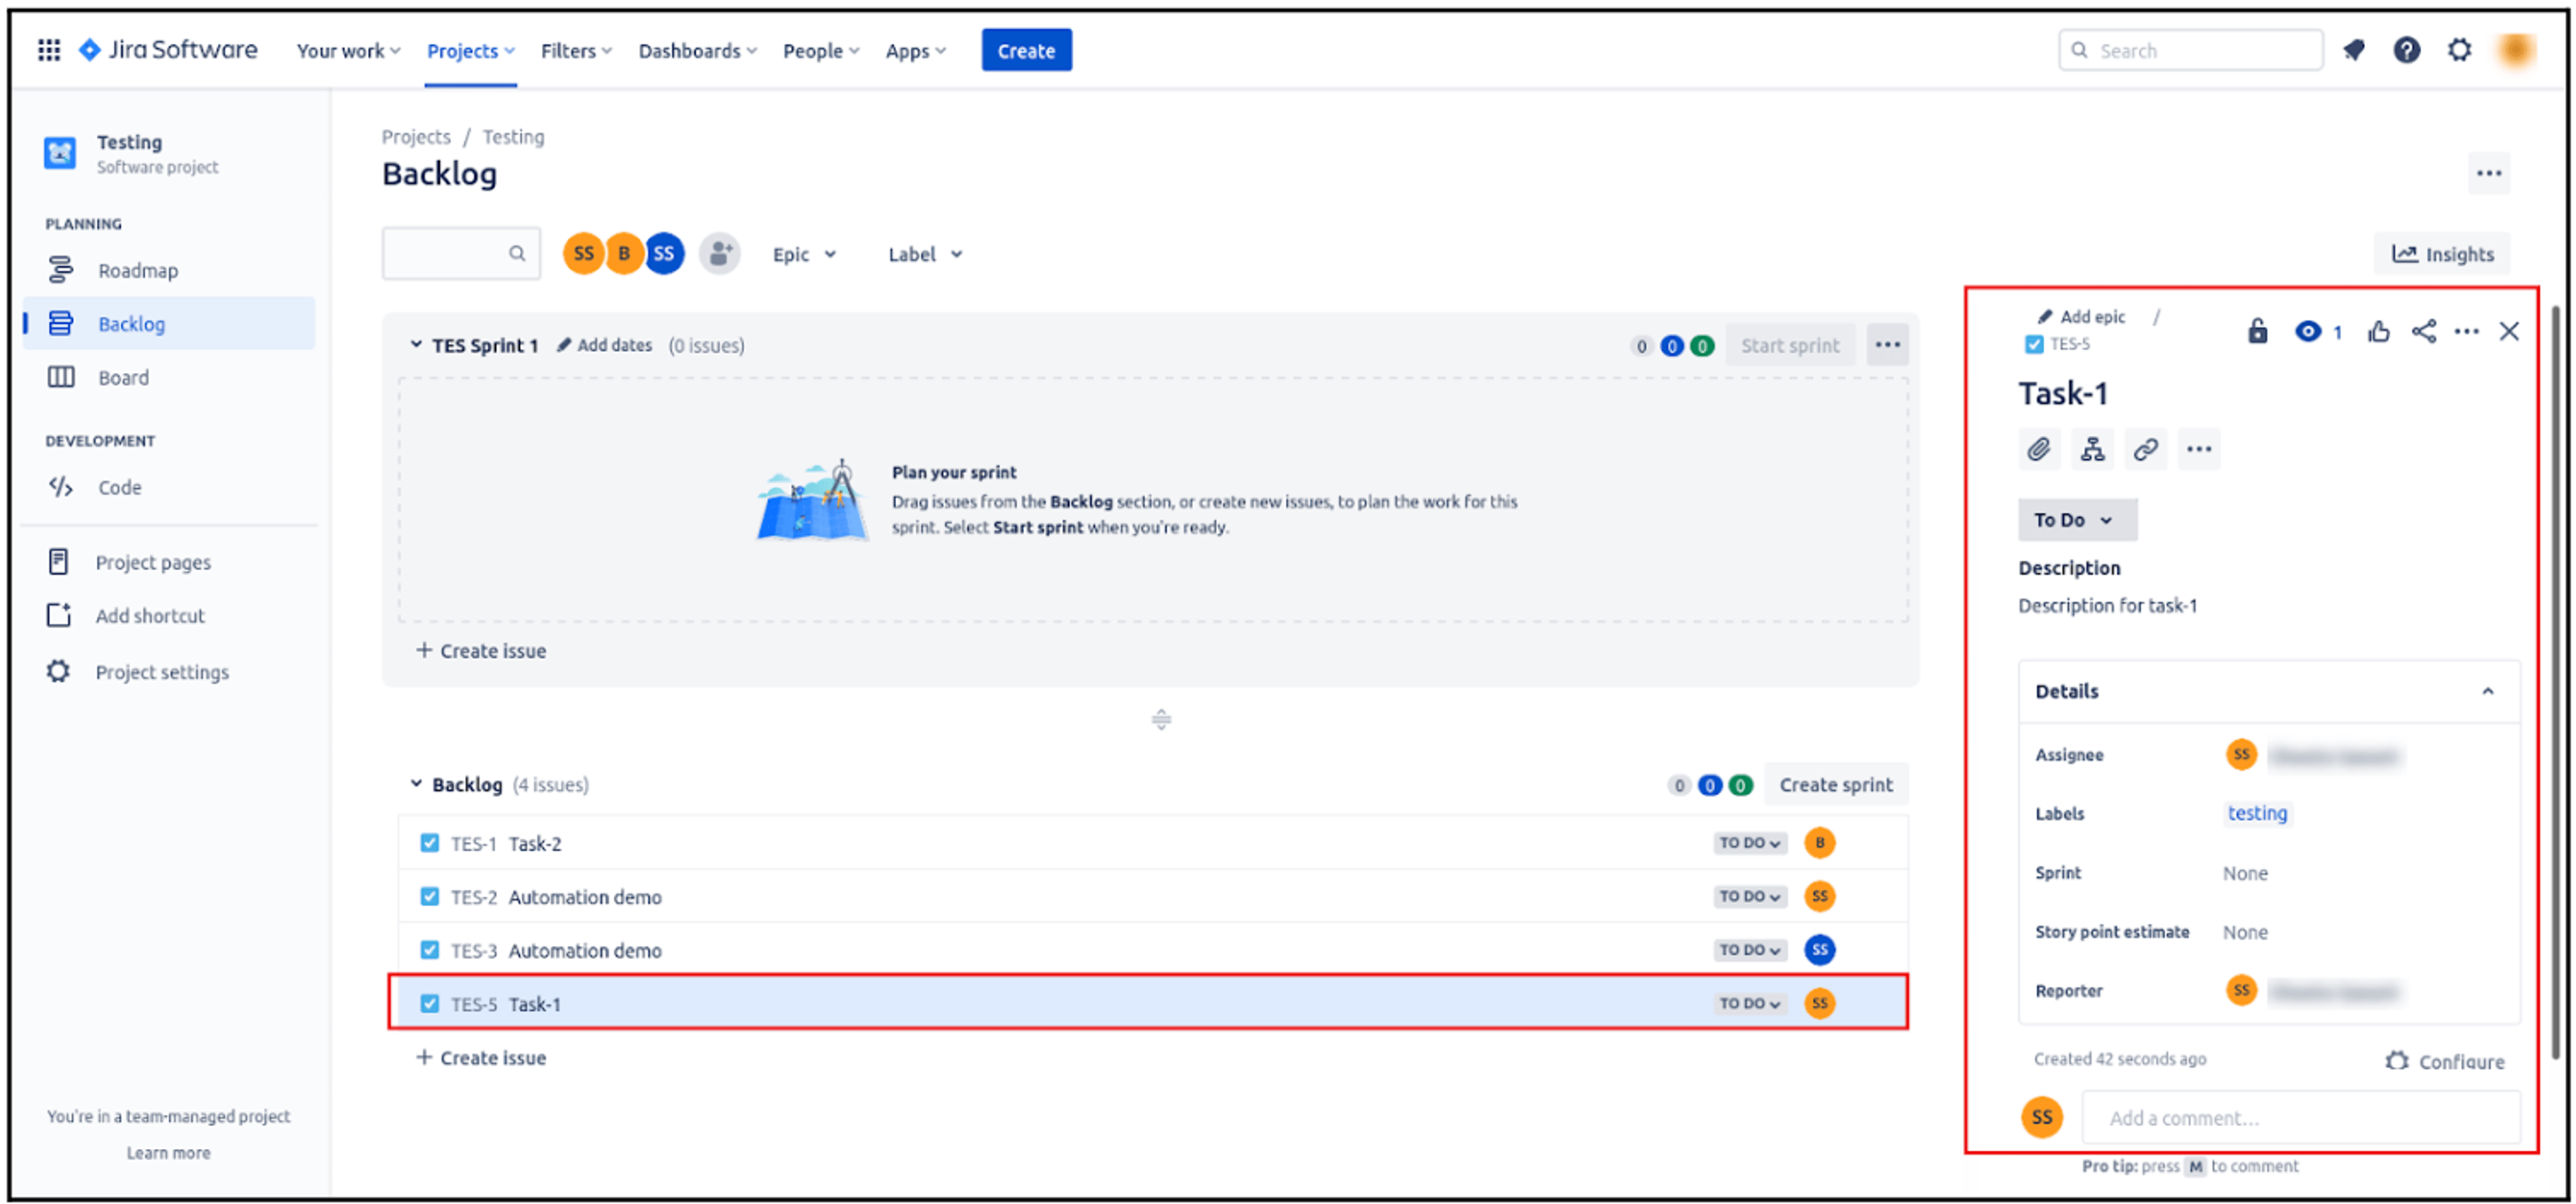The image size is (2576, 1204).
Task: Open the Dashboards menu
Action: tap(697, 50)
